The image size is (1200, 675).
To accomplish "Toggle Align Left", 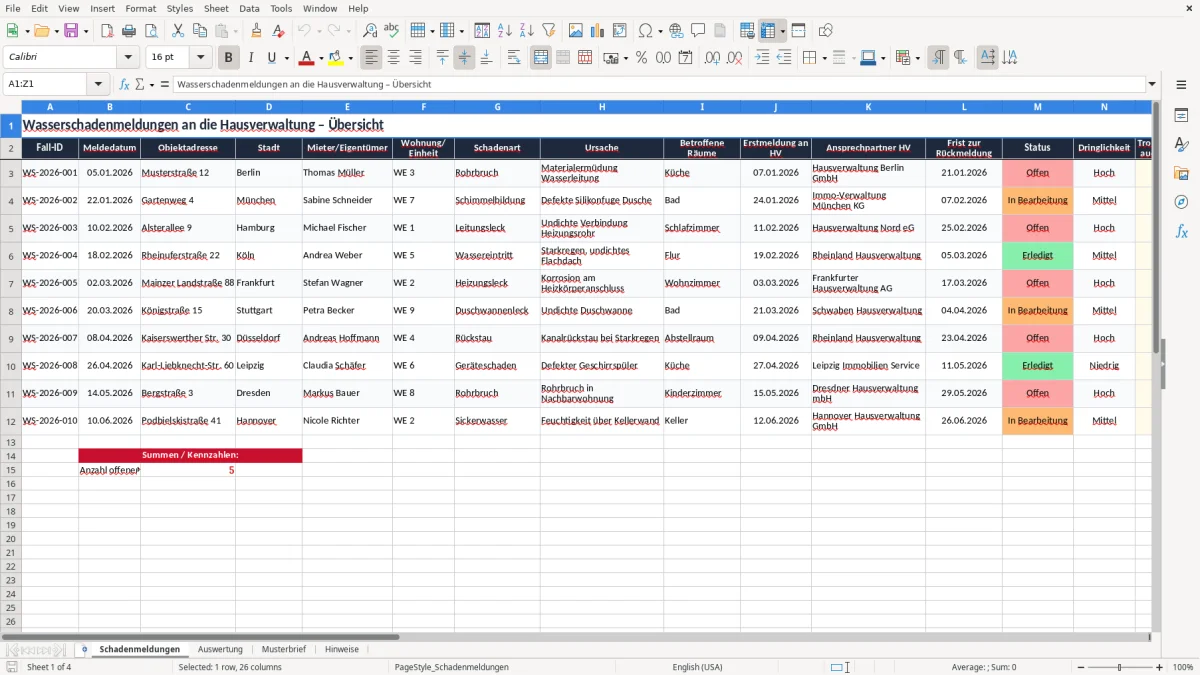I will point(372,58).
